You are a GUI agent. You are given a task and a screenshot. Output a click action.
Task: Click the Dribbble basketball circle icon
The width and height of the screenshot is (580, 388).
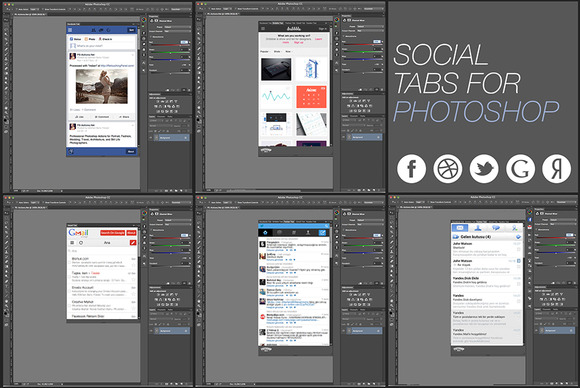click(x=448, y=169)
